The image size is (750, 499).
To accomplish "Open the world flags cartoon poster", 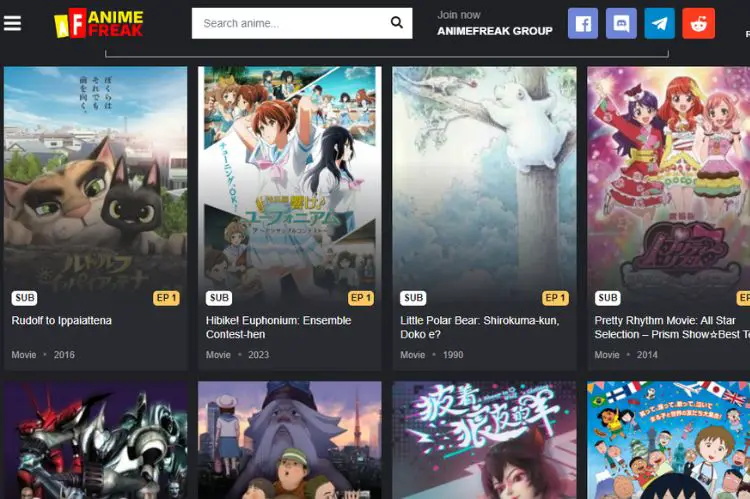I will (x=669, y=440).
